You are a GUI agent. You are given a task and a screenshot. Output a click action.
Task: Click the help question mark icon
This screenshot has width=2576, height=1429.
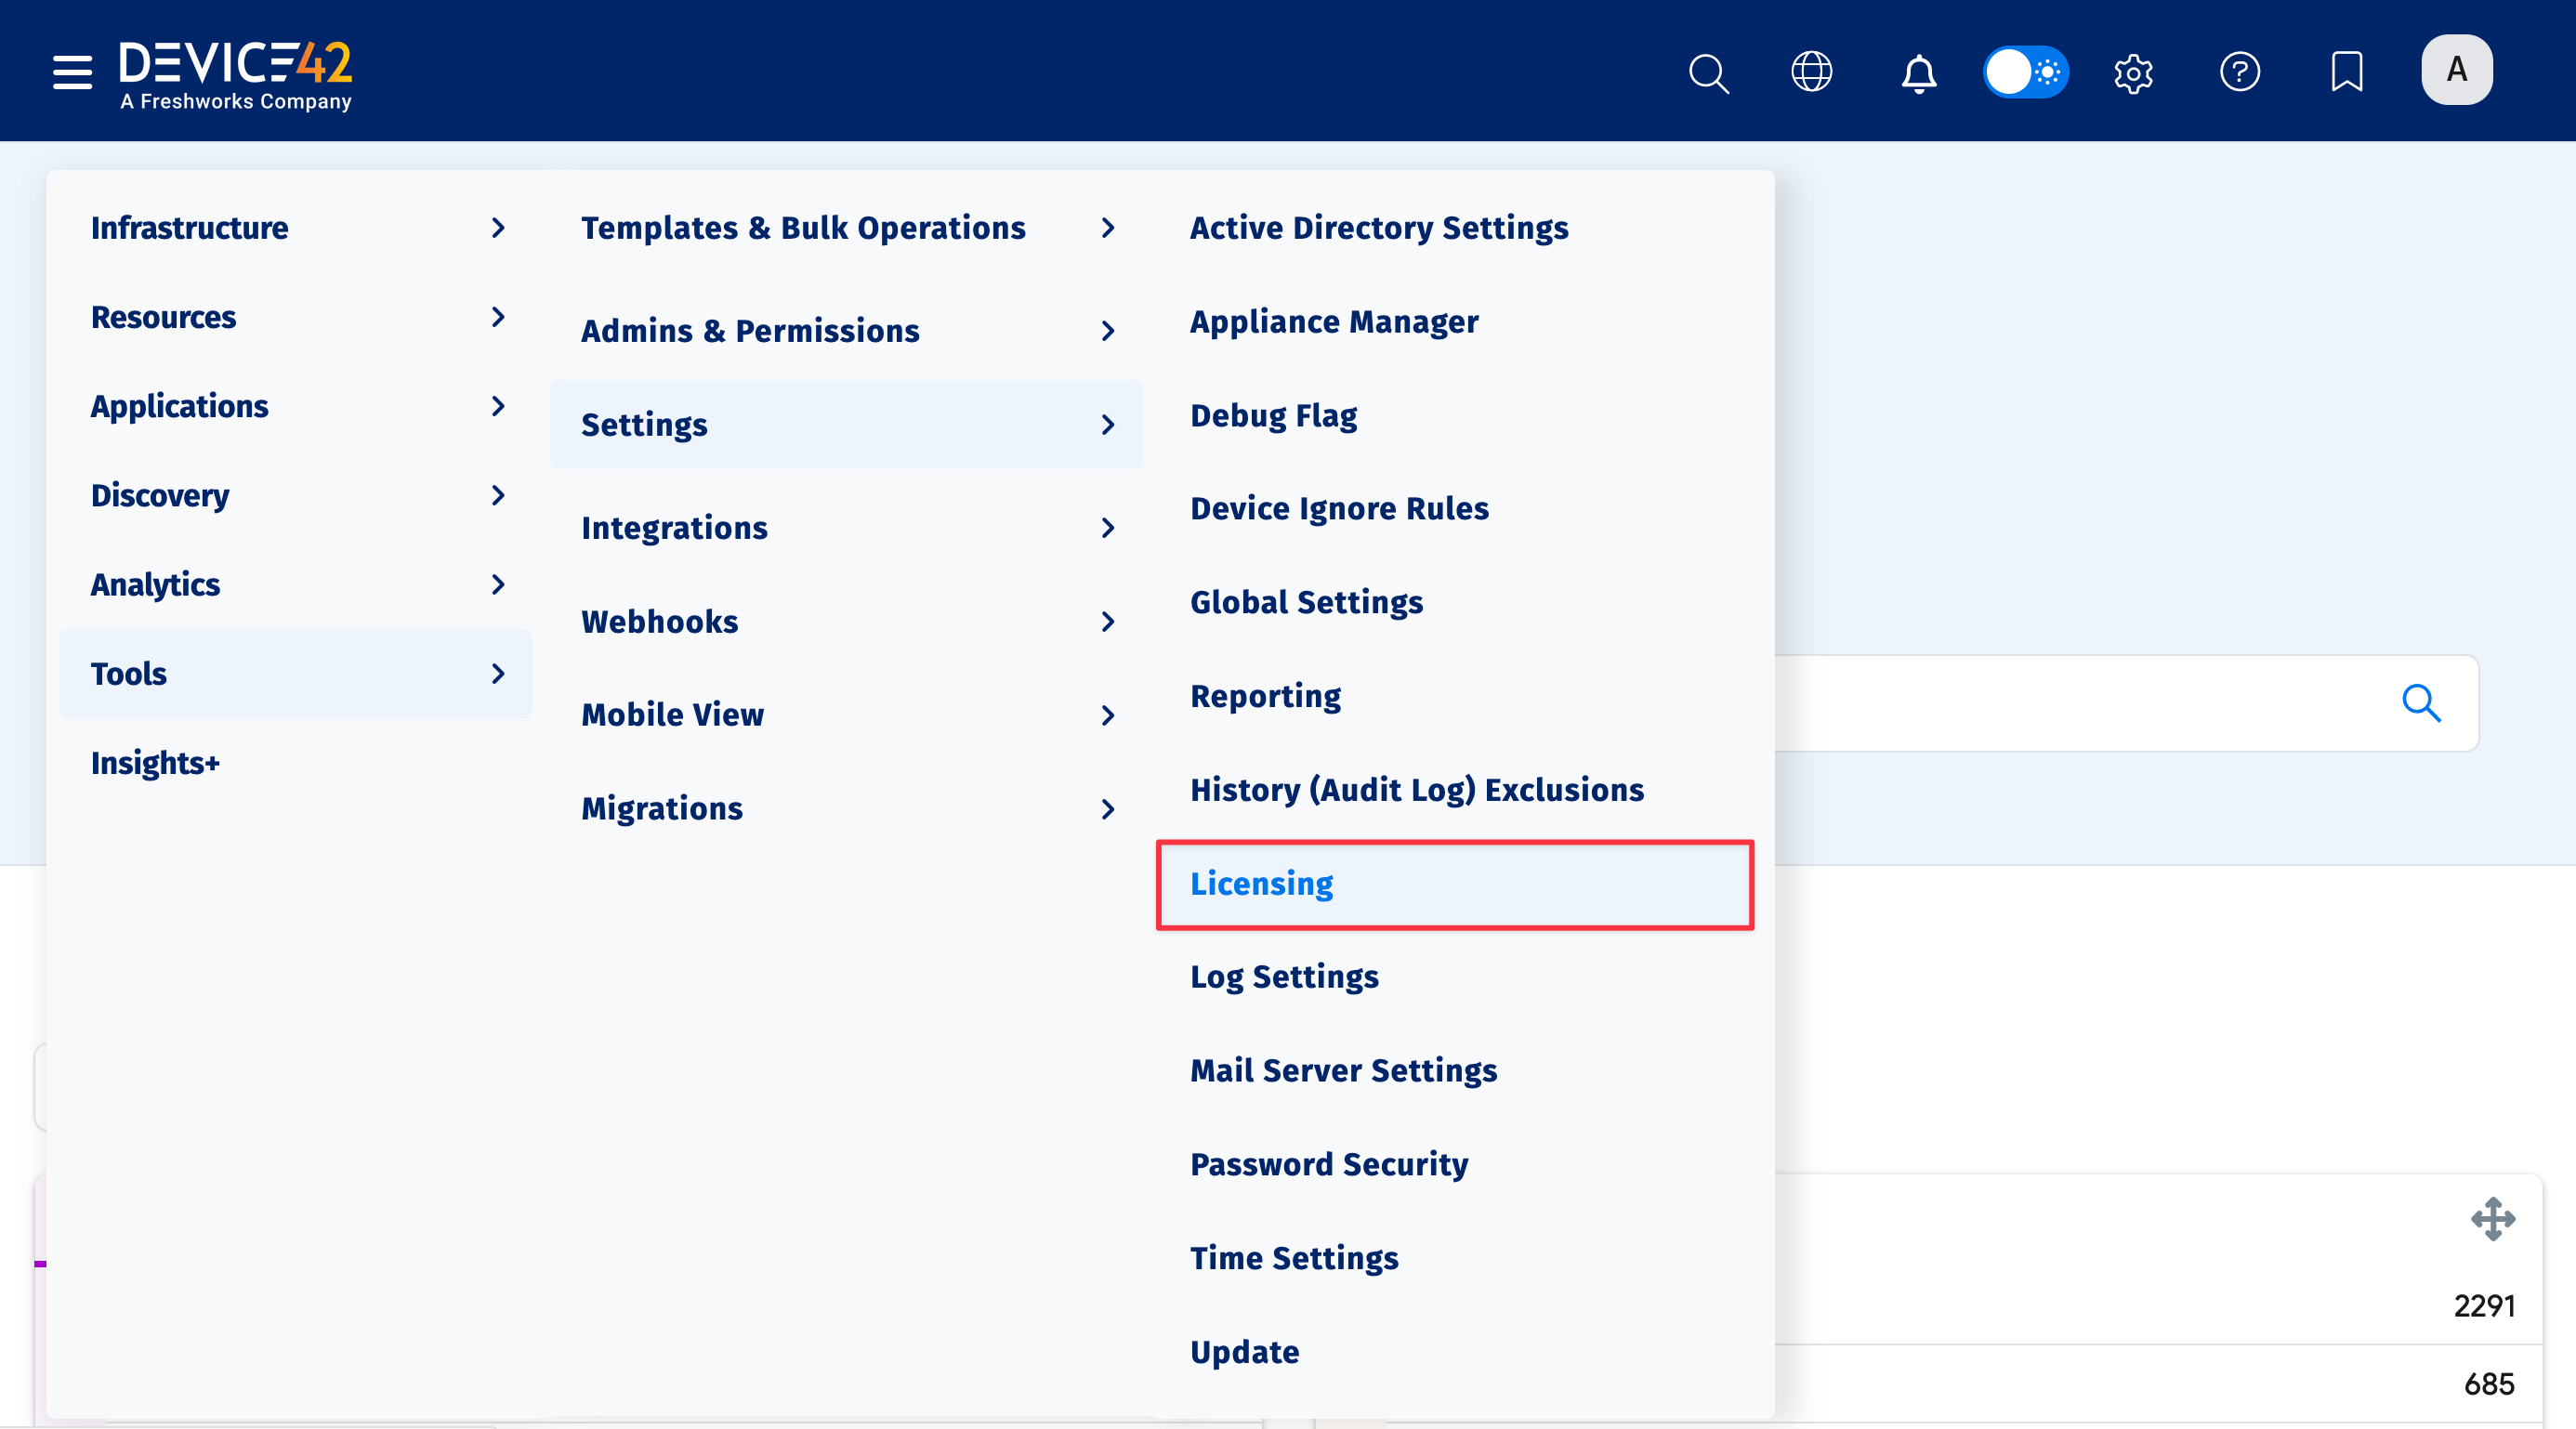[2240, 71]
